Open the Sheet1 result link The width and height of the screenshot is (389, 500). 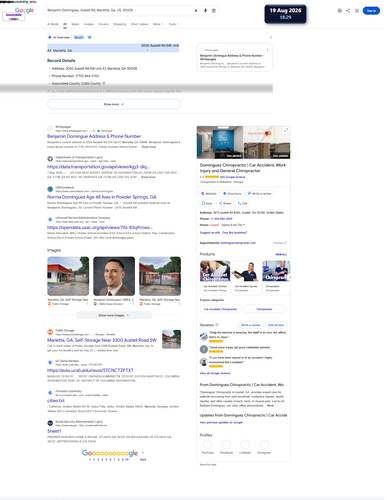pyautogui.click(x=54, y=431)
